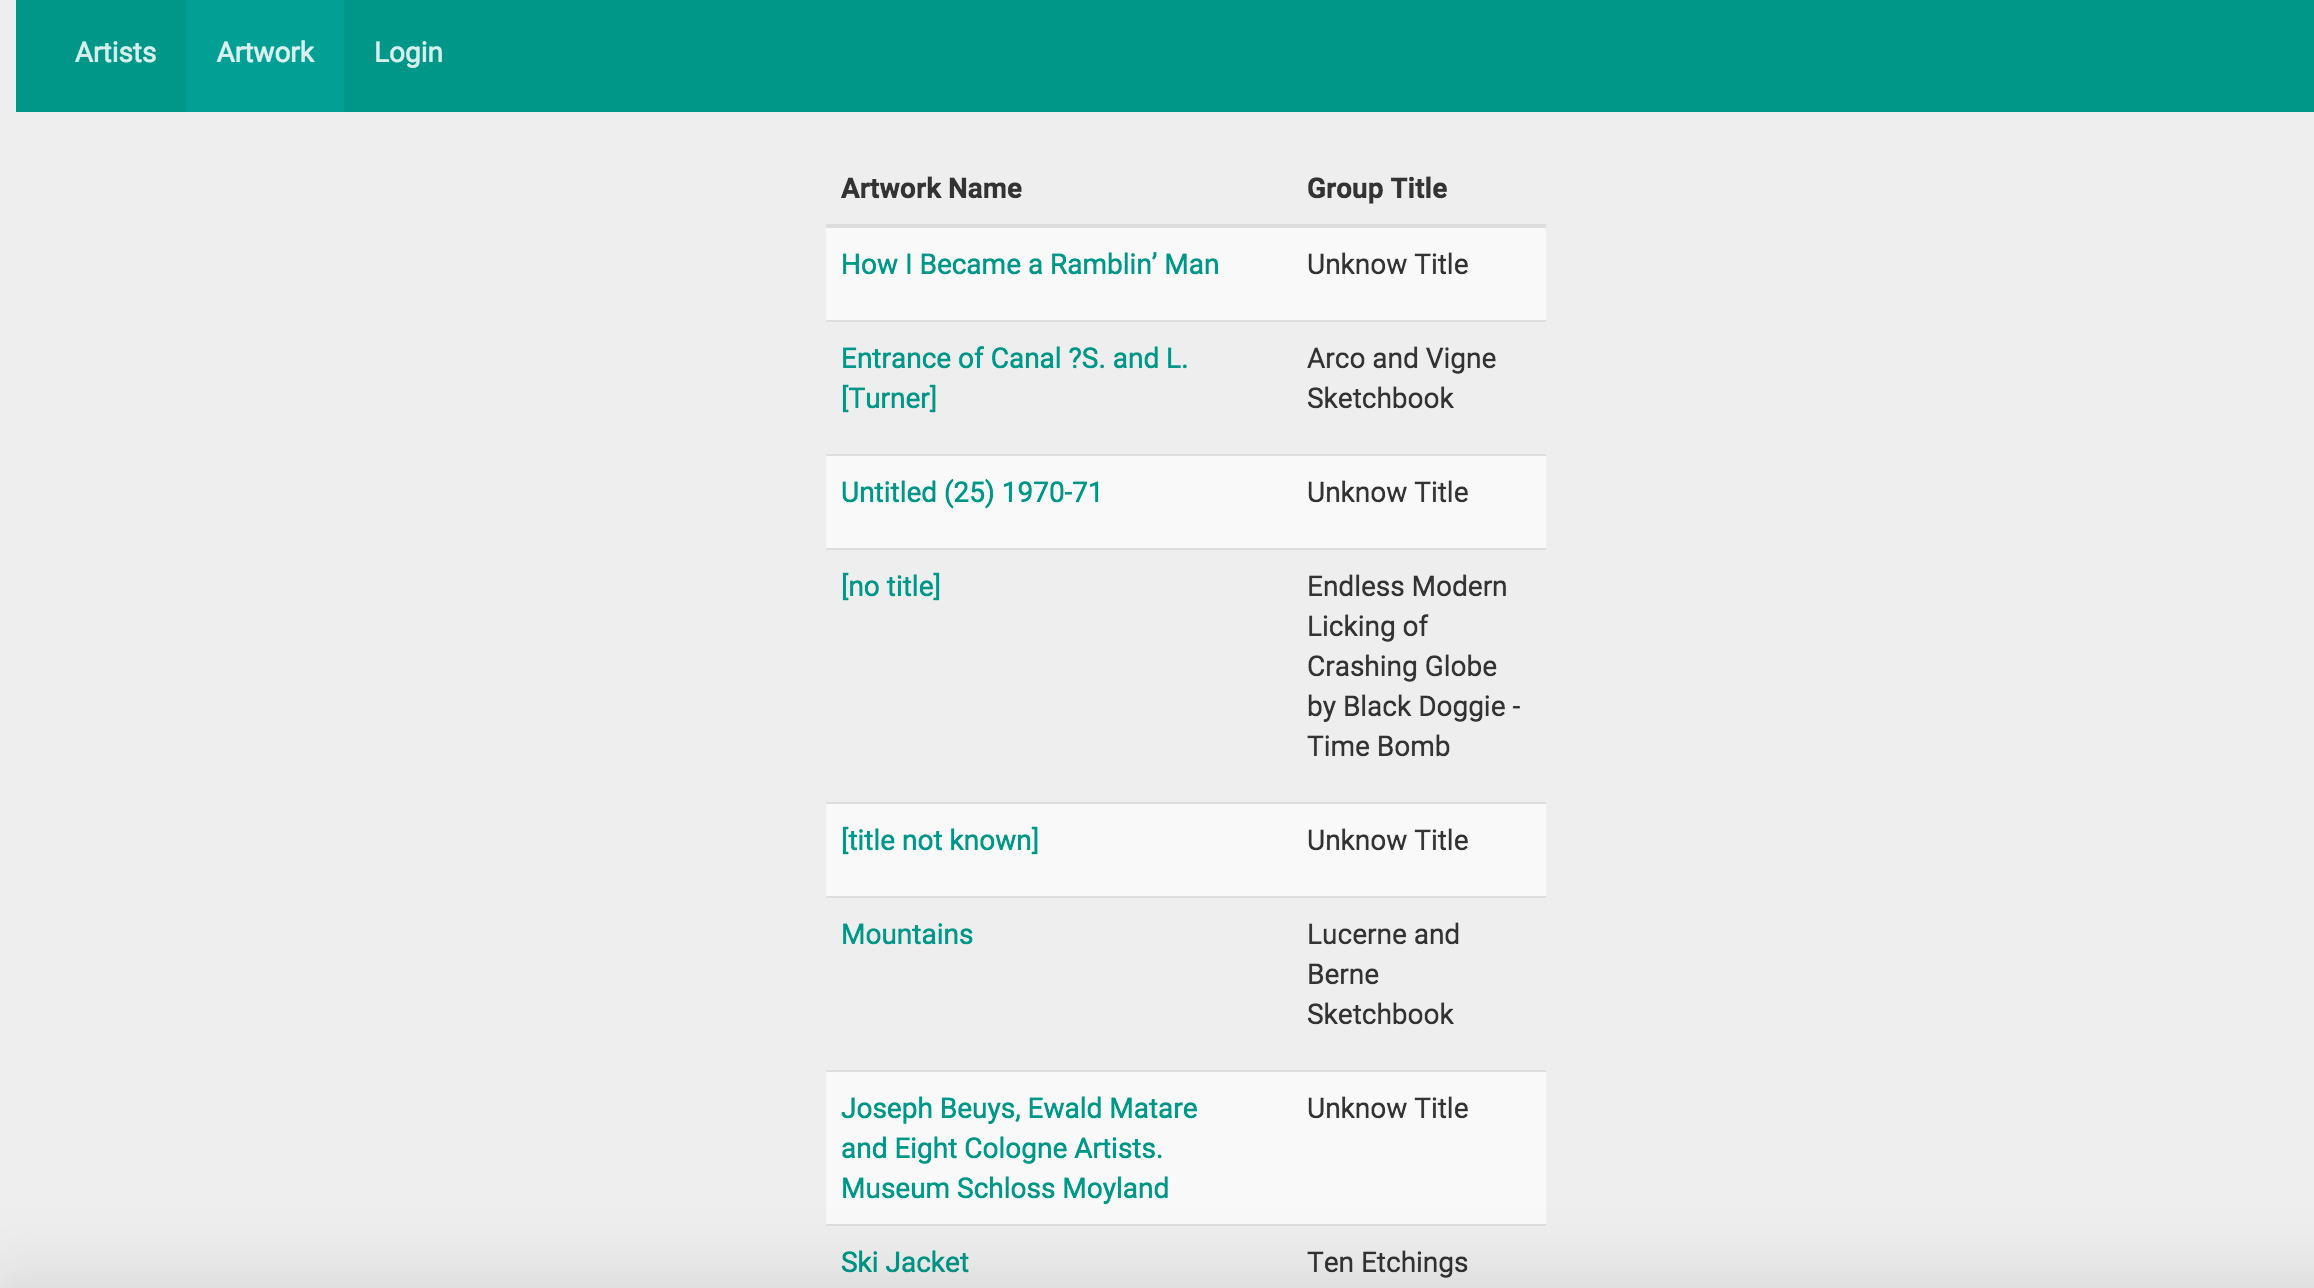The image size is (2314, 1288).
Task: Open How I Became a Ramblin' Man
Action: [x=1029, y=265]
